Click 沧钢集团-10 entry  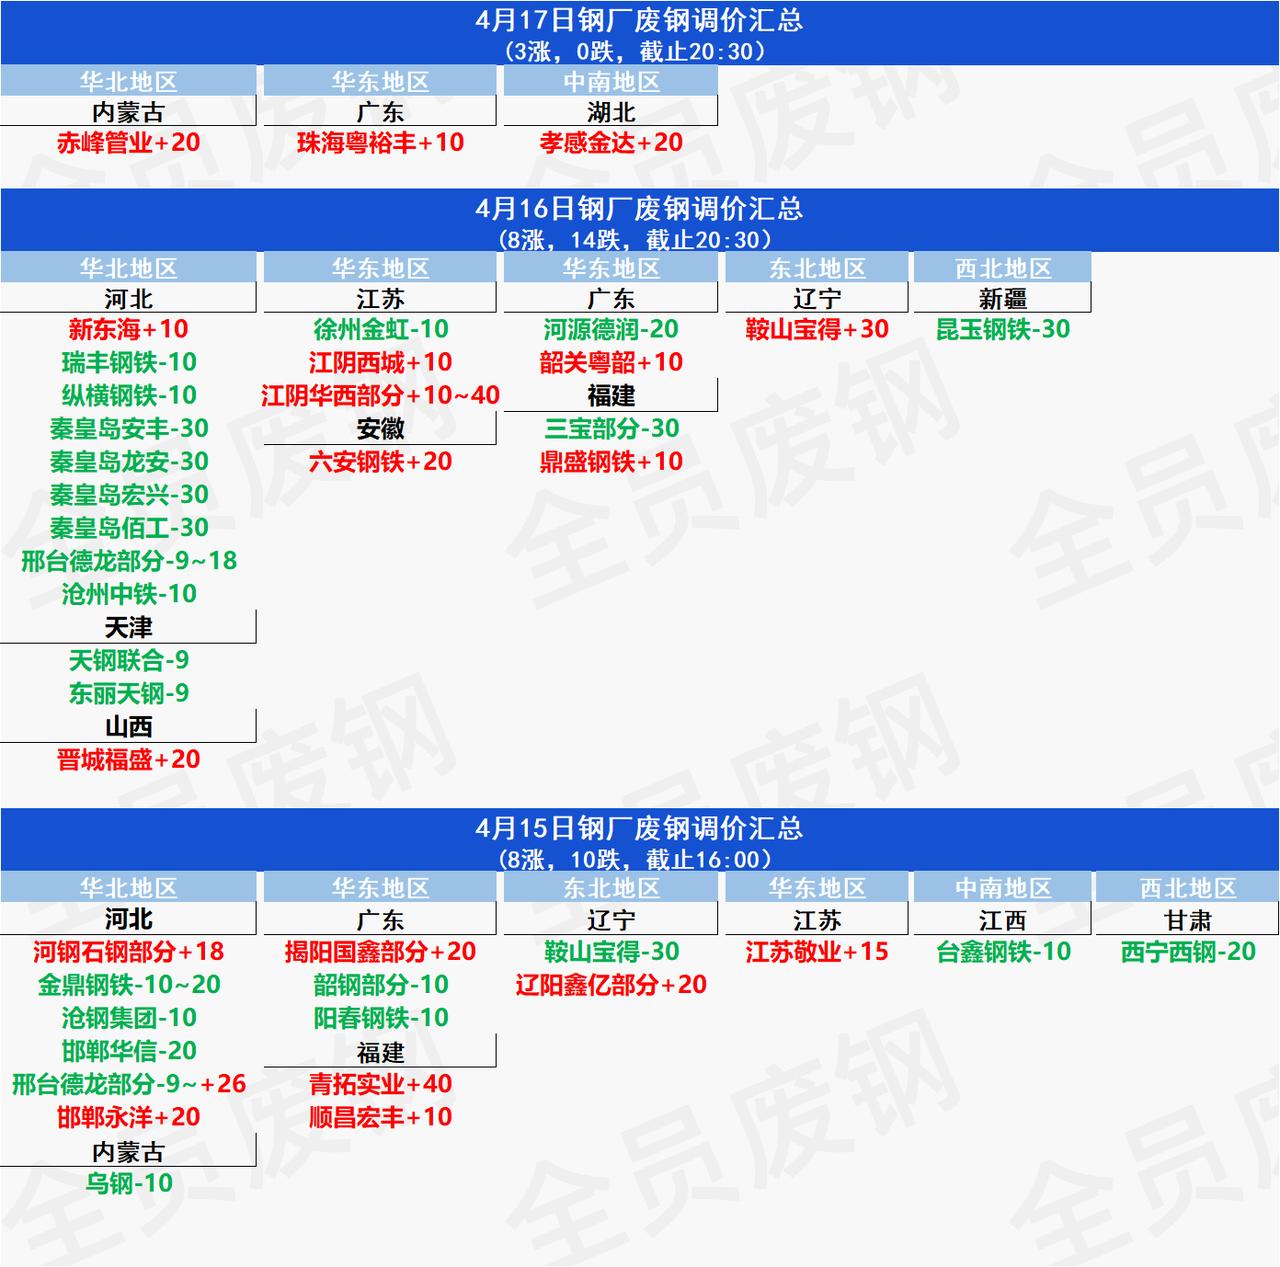coord(128,1017)
